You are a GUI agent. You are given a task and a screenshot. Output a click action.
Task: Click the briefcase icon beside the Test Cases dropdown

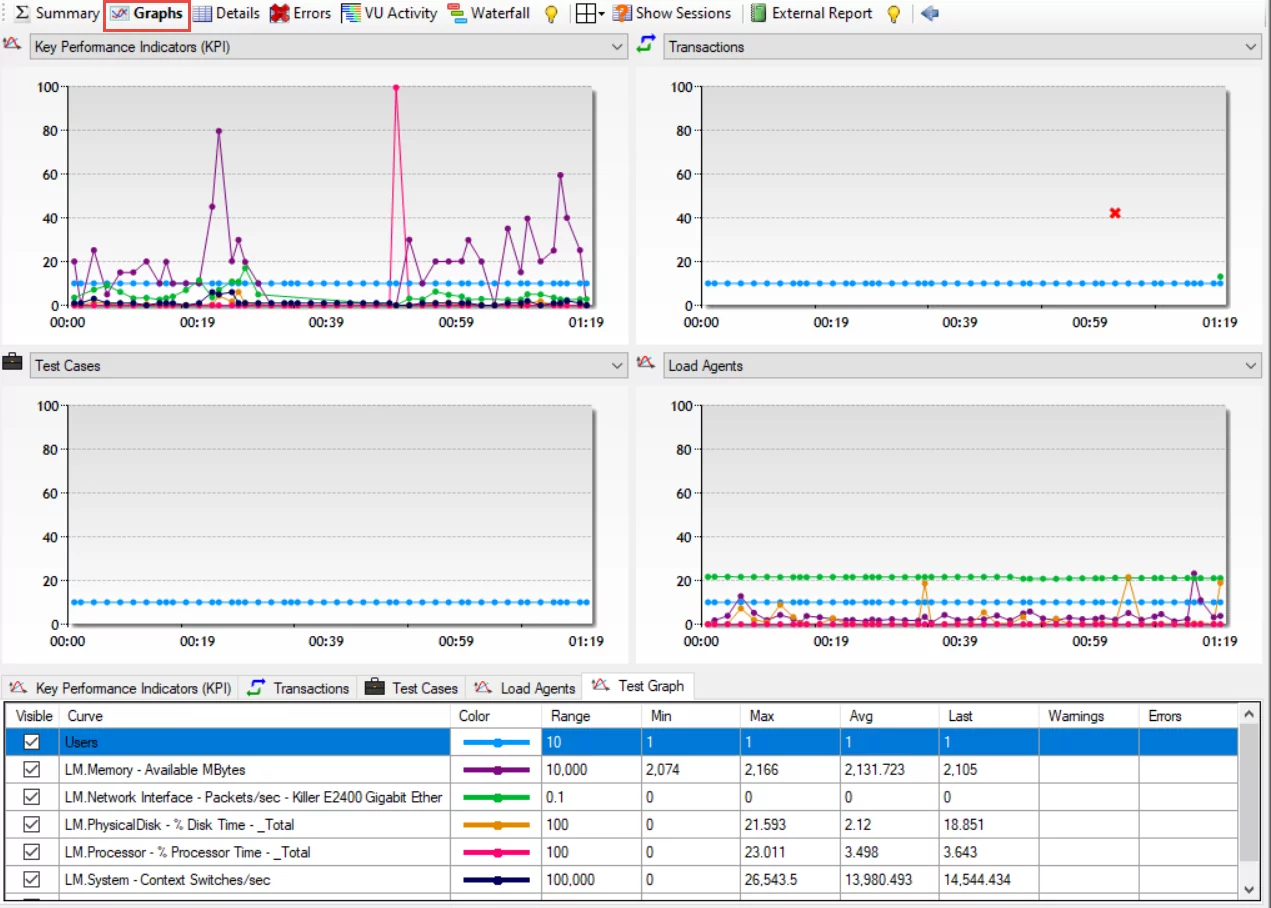pyautogui.click(x=13, y=362)
